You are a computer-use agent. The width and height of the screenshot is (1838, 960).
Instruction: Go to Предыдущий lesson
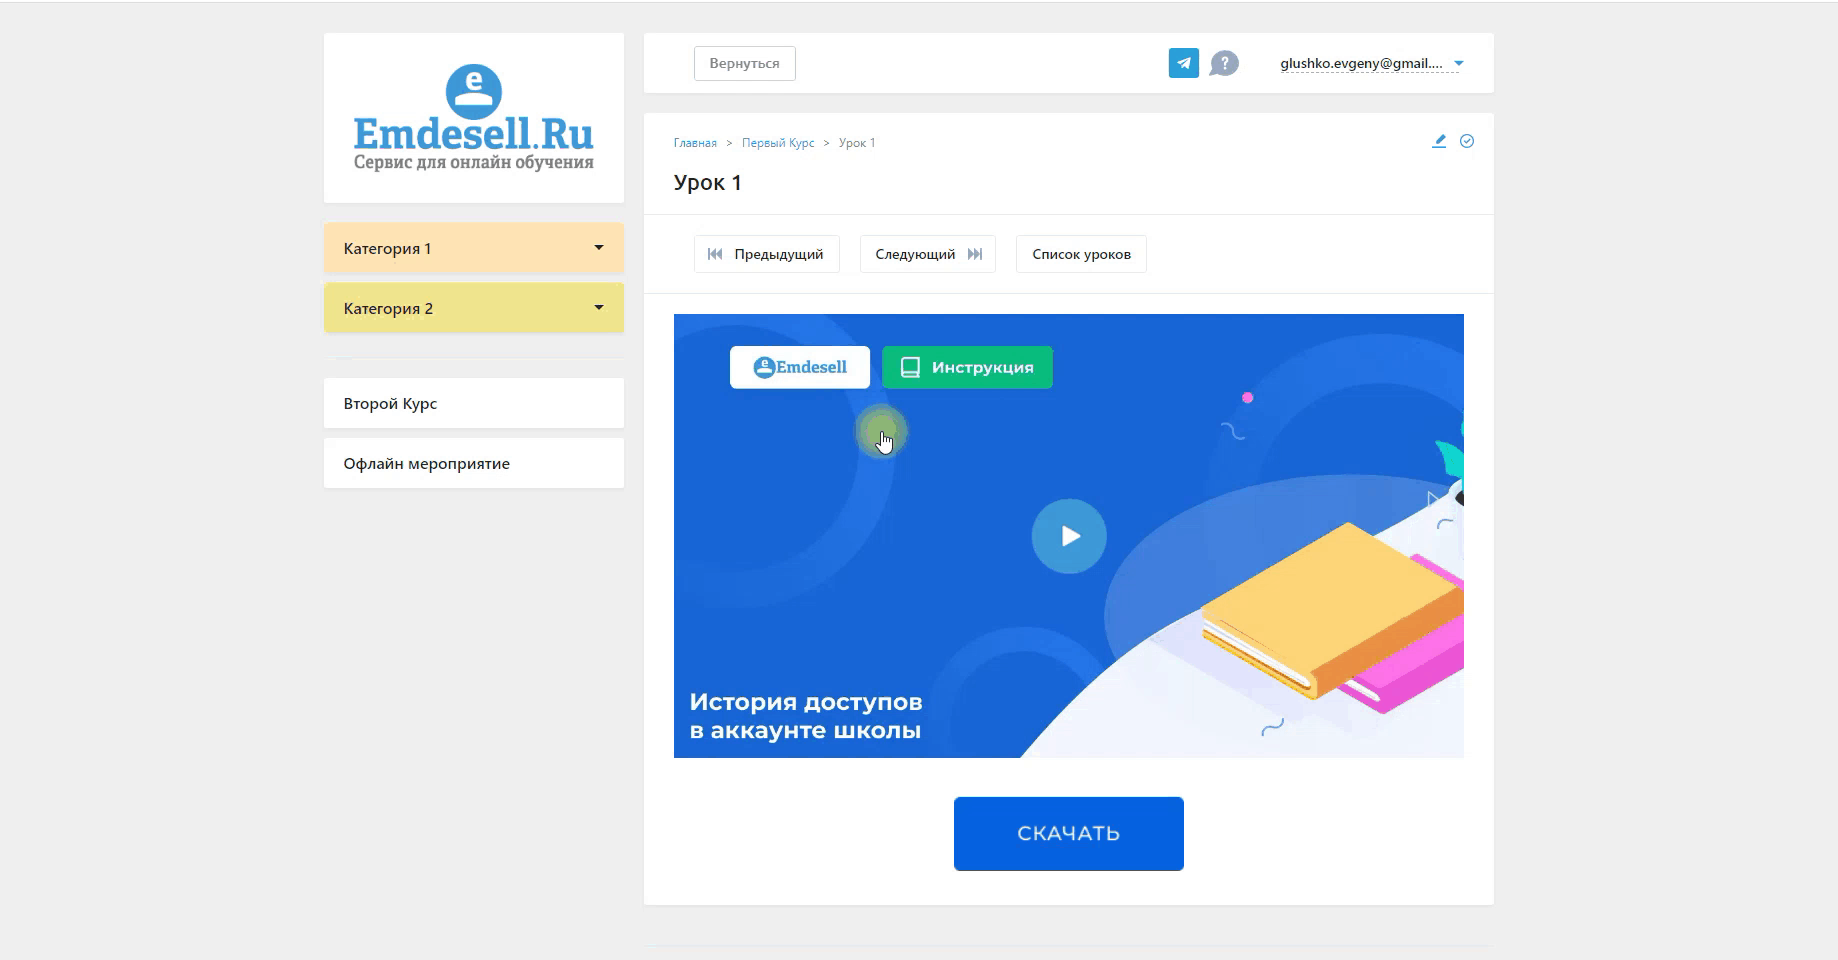click(x=766, y=254)
